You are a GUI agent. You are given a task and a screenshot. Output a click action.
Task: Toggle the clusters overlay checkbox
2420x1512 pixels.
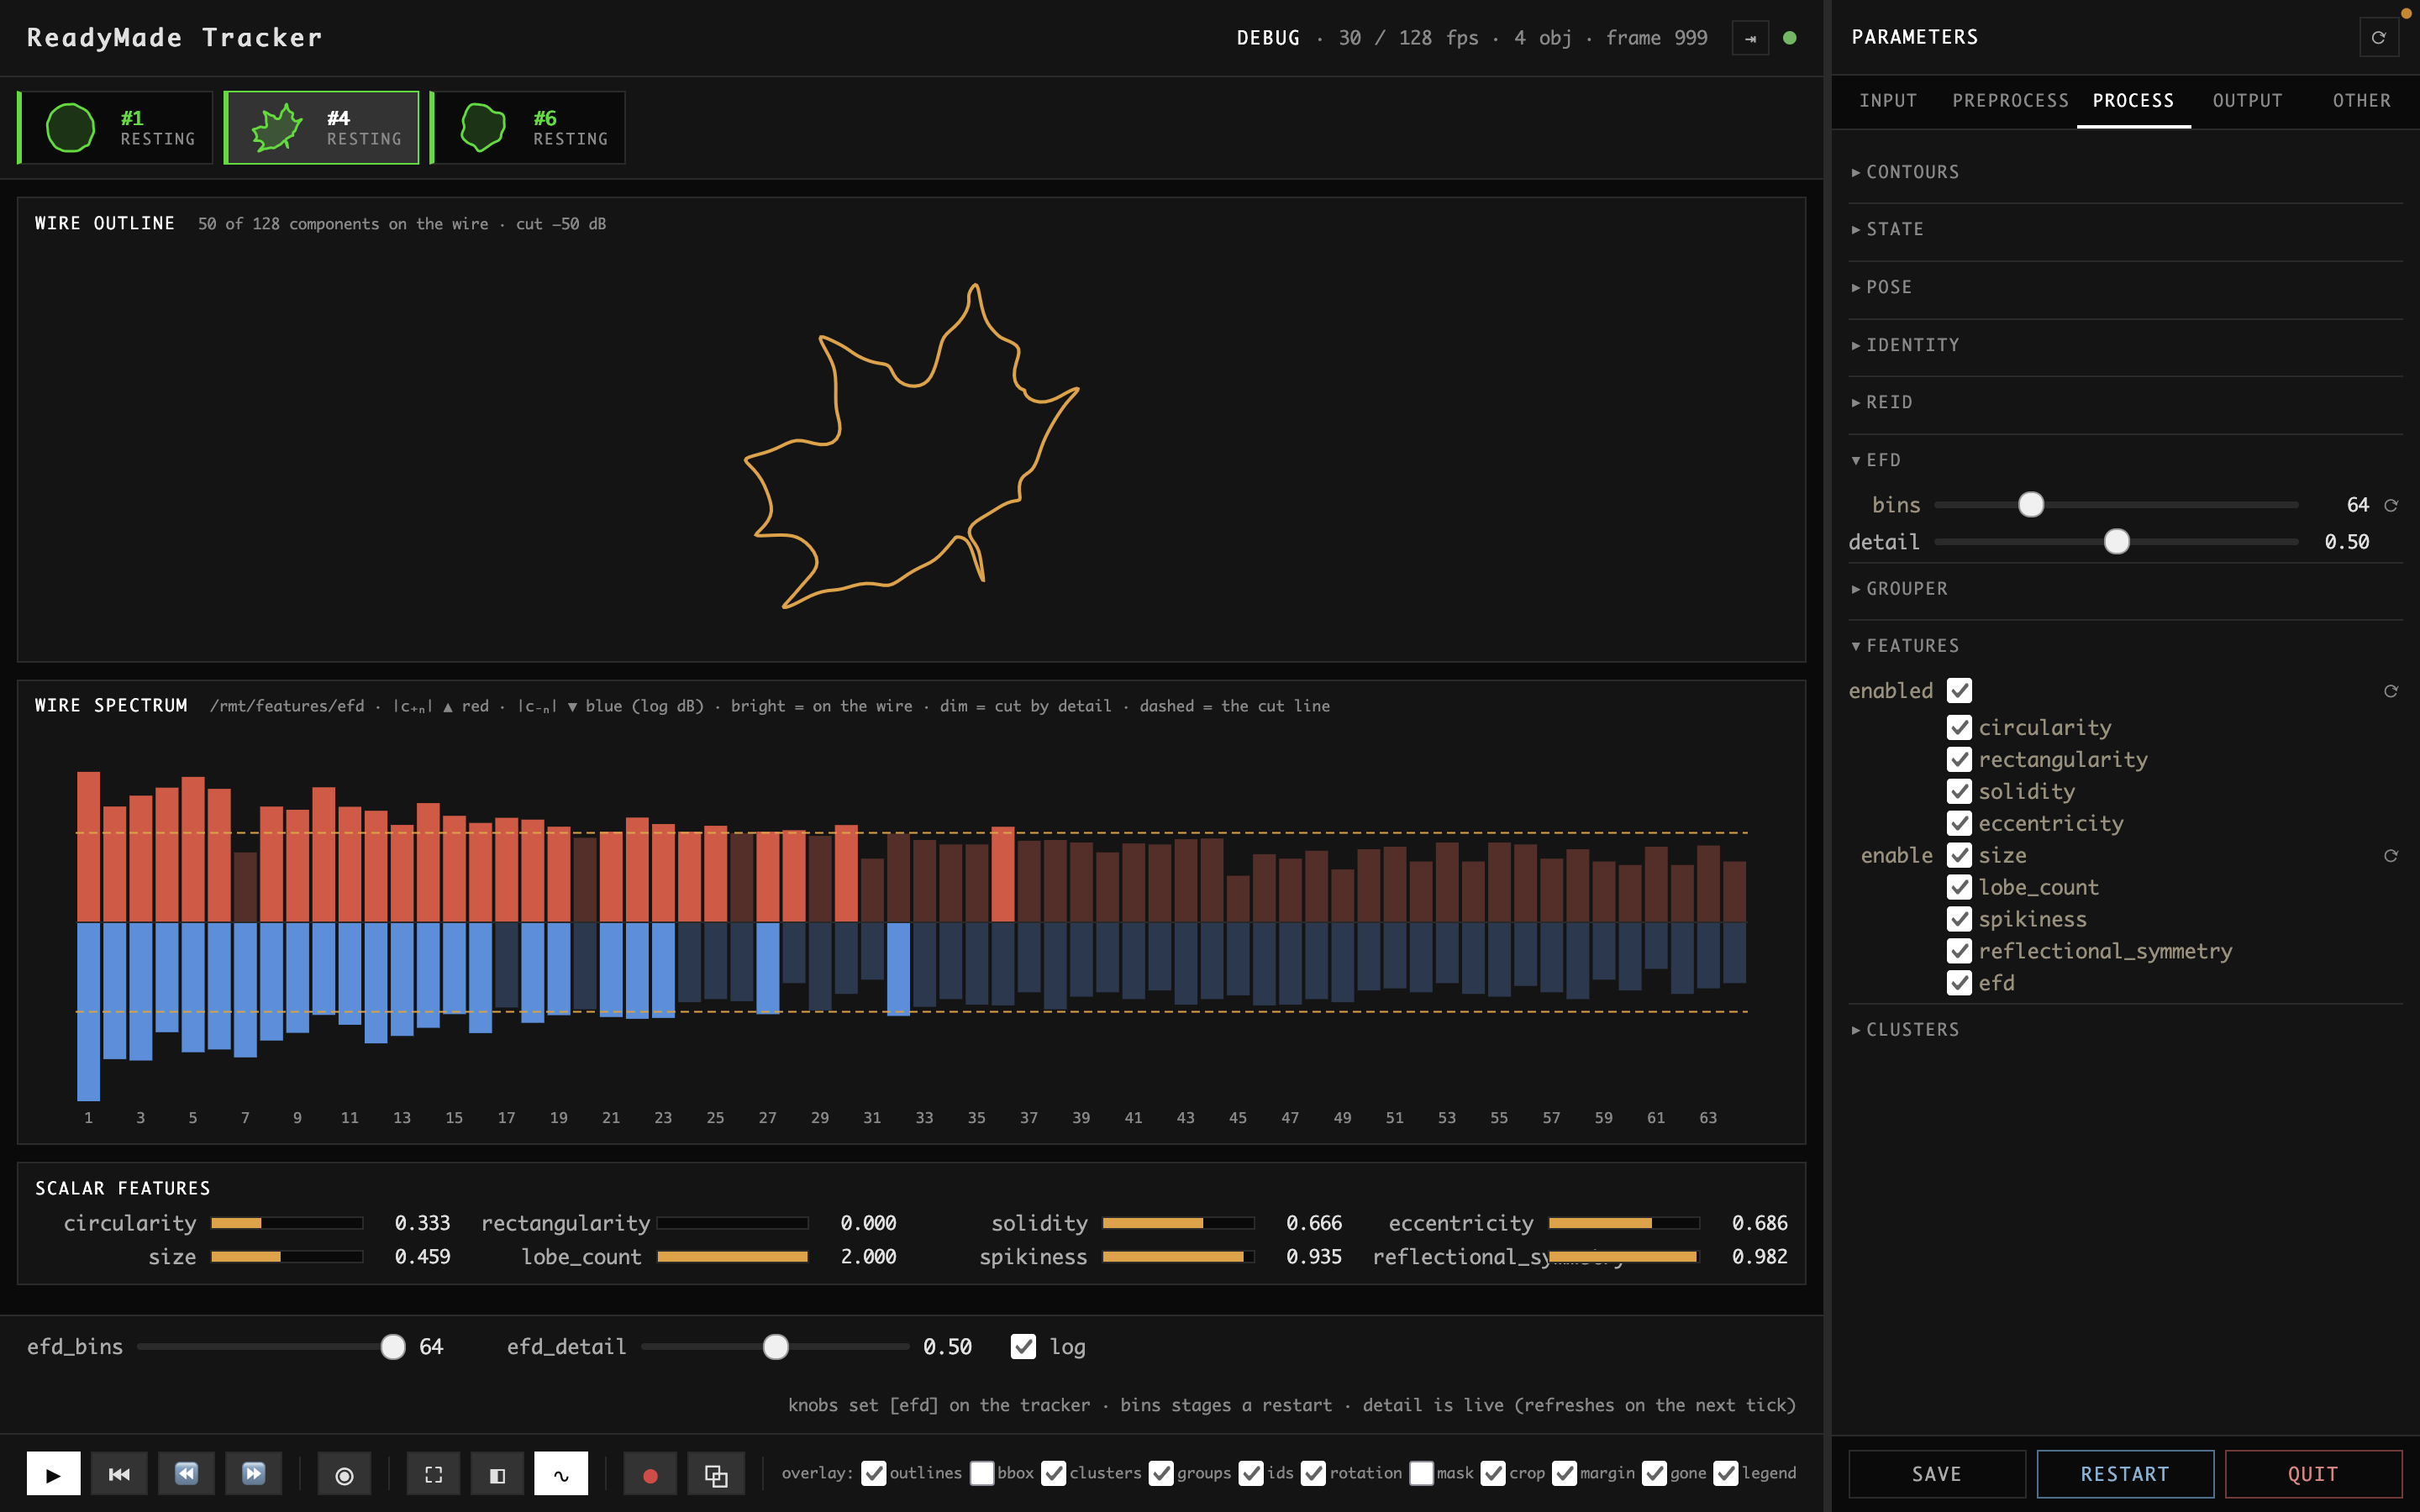pos(1053,1473)
